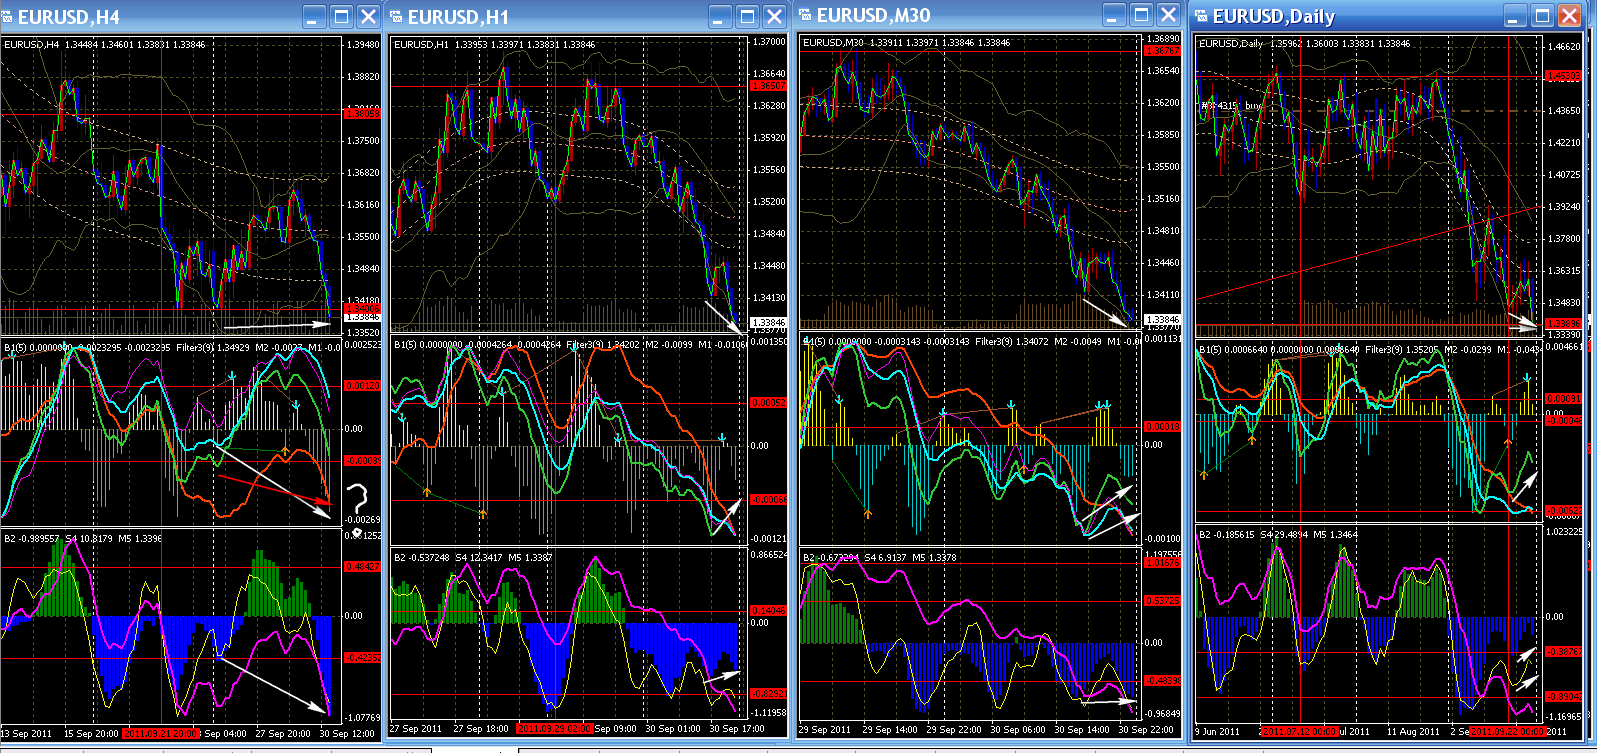Click the EURUSD,H4 OHLC header text in chart

[105, 45]
